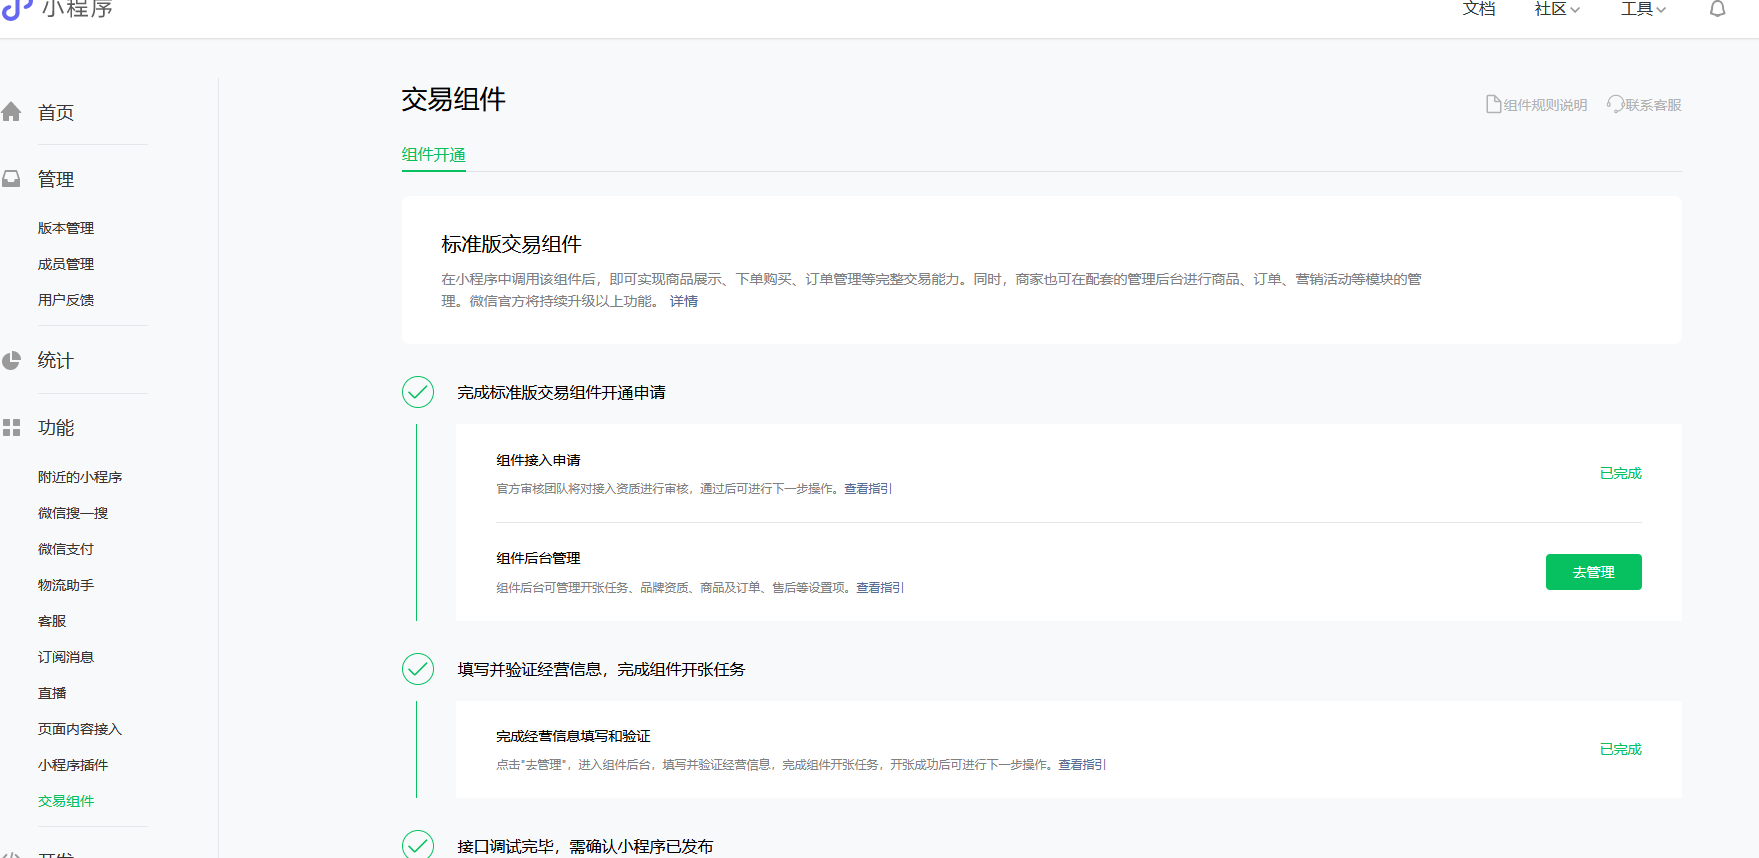Click the management inbox icon
The width and height of the screenshot is (1759, 858).
[11, 179]
